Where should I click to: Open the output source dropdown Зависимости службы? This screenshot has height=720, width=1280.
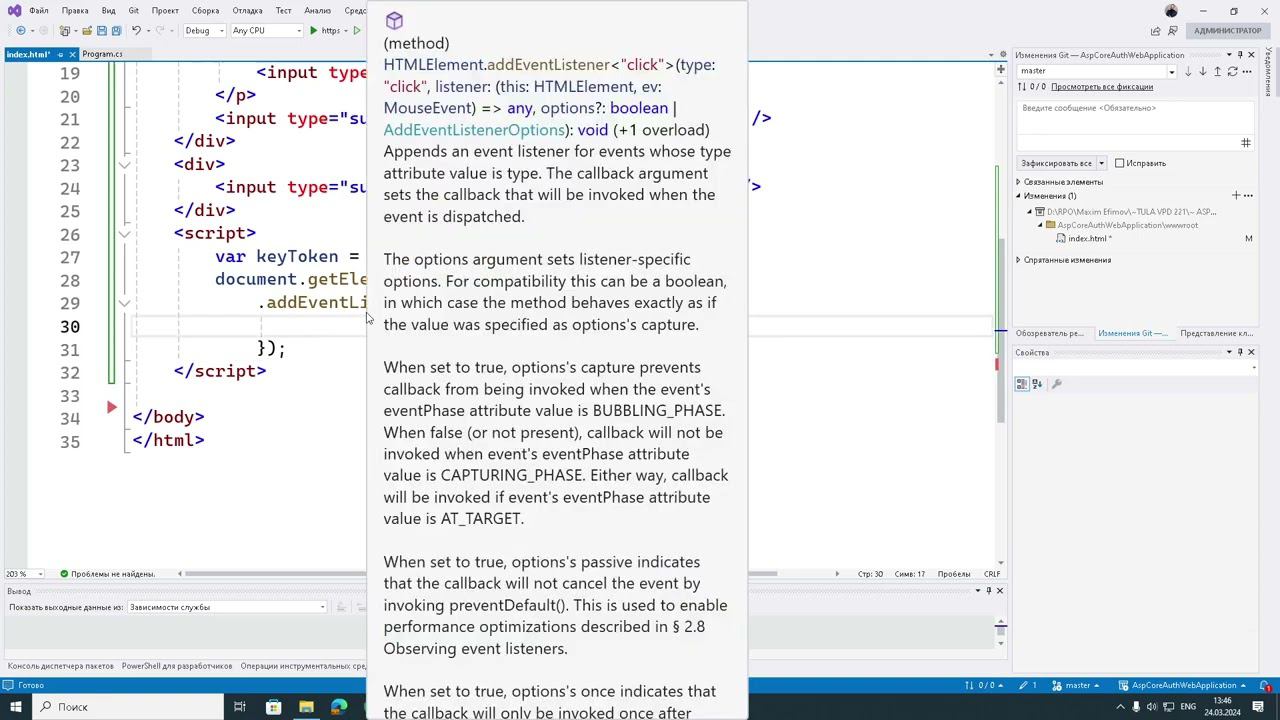click(227, 607)
